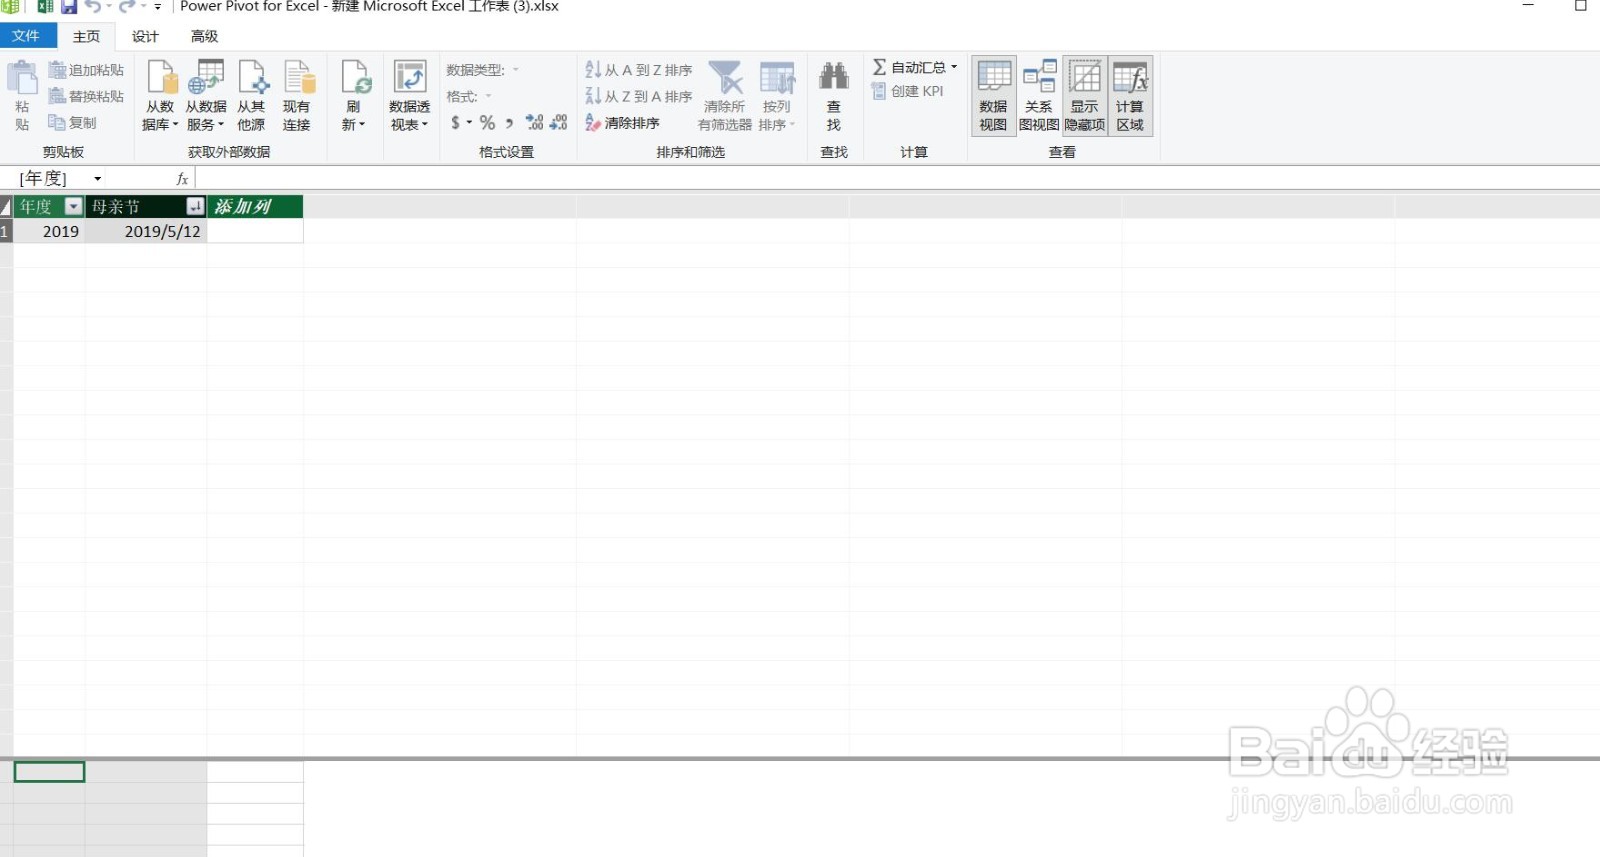Open 从数据库 import from database
The height and width of the screenshot is (857, 1600).
[x=160, y=96]
